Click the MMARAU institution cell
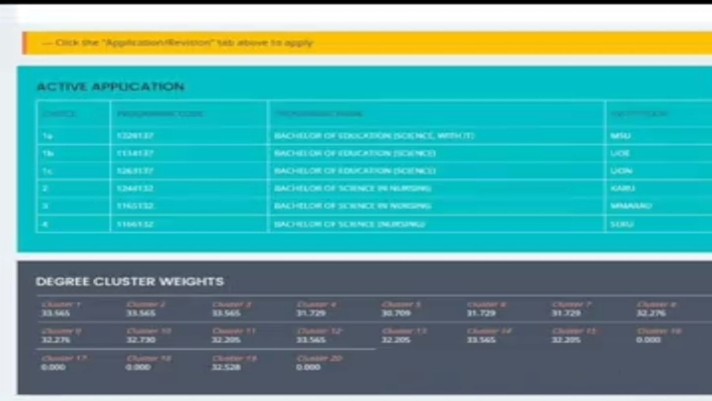Viewport: 712px width, 401px height. [630, 206]
